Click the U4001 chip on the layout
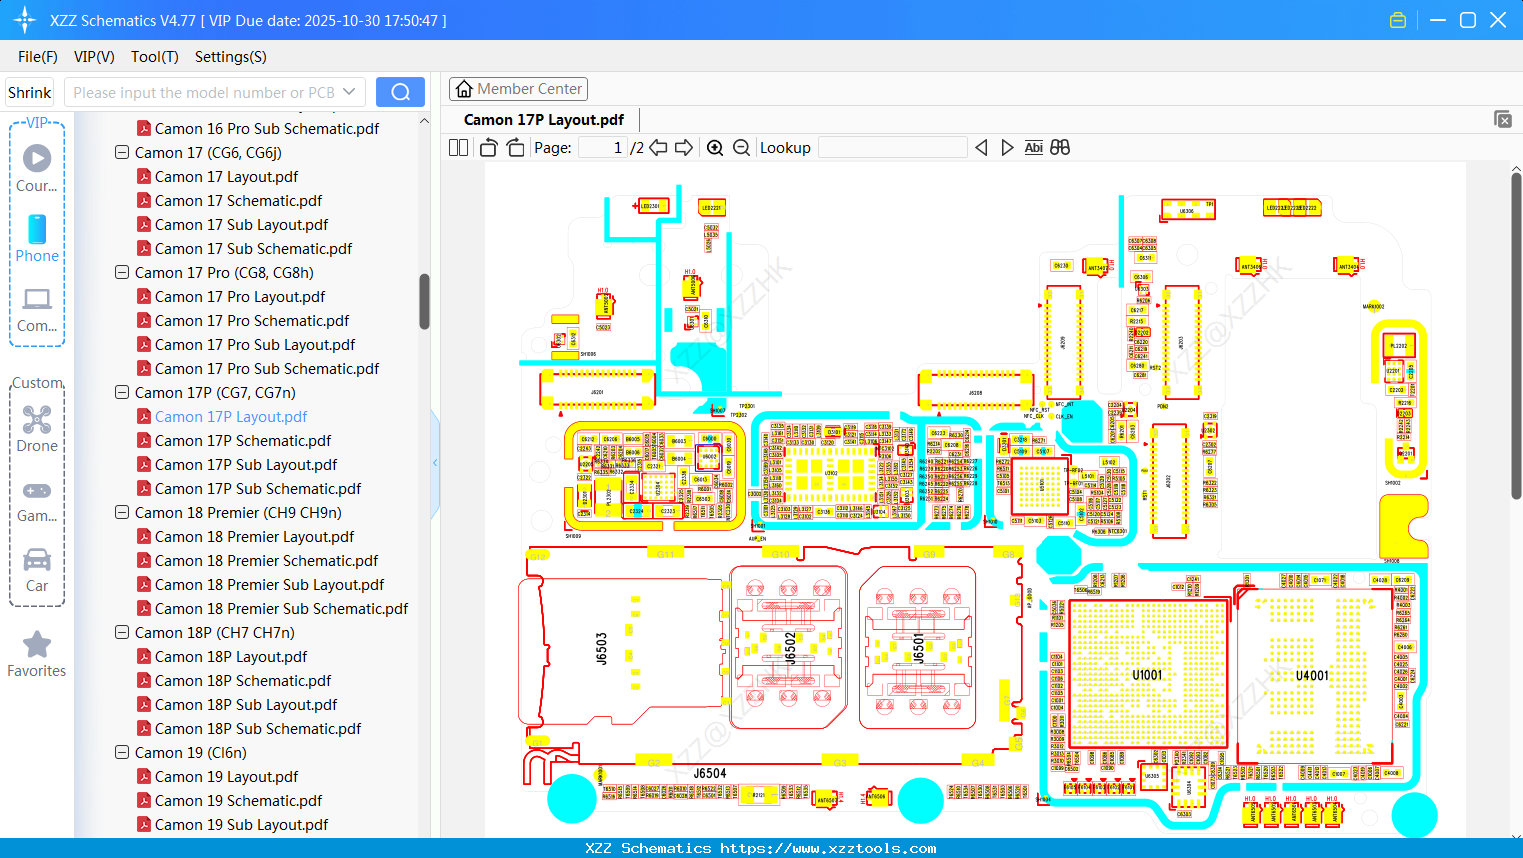1523x858 pixels. click(1313, 676)
